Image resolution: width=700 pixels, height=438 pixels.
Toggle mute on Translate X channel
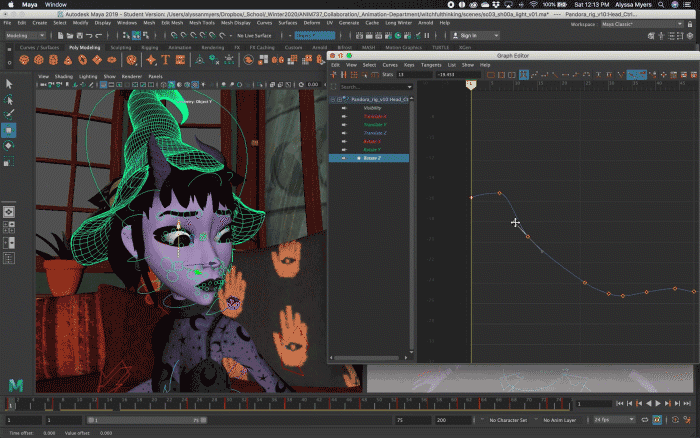(344, 116)
